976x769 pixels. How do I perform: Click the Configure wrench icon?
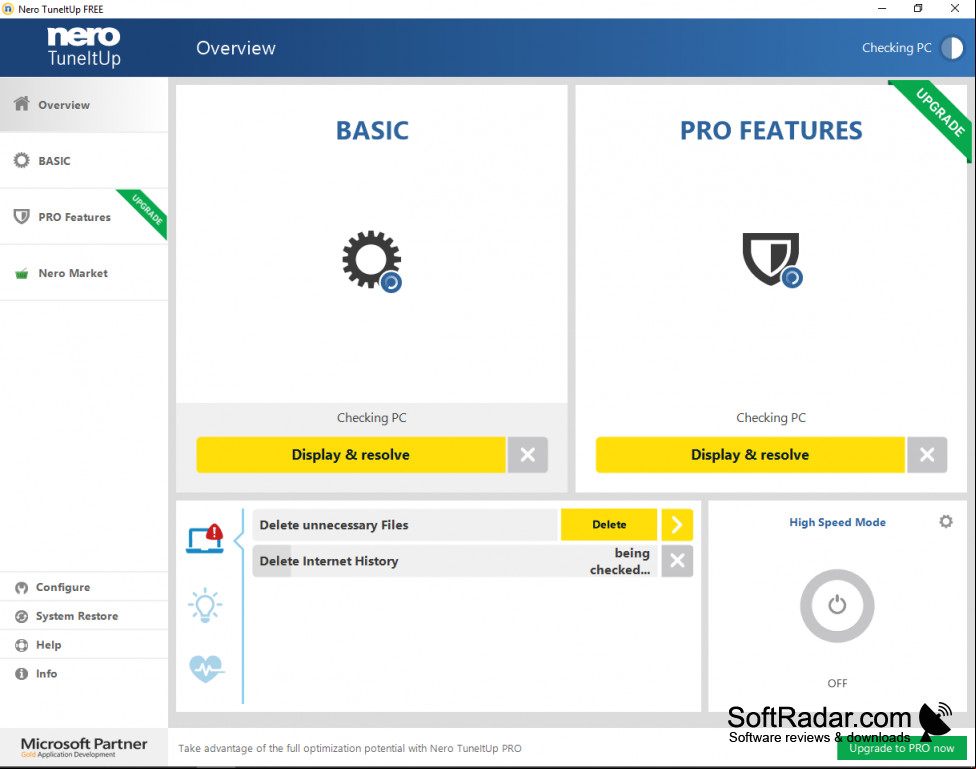[x=22, y=588]
